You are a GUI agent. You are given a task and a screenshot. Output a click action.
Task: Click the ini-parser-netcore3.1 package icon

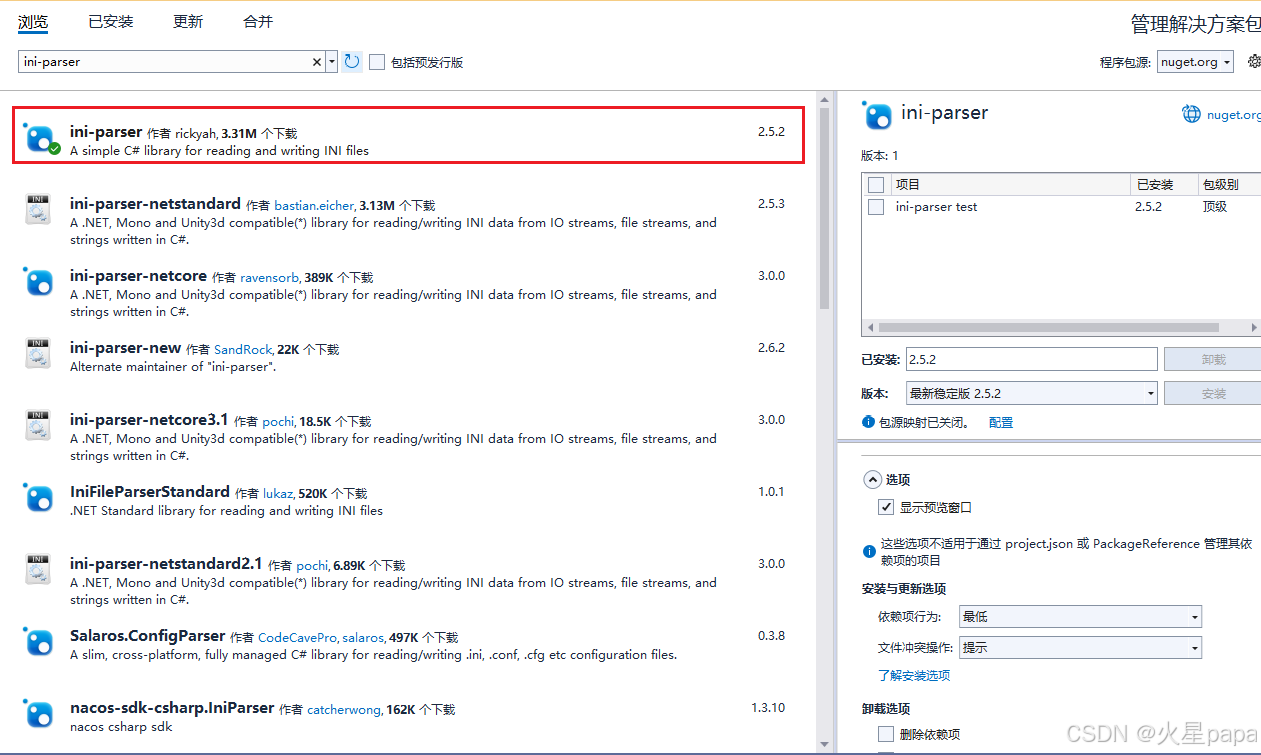coord(38,425)
